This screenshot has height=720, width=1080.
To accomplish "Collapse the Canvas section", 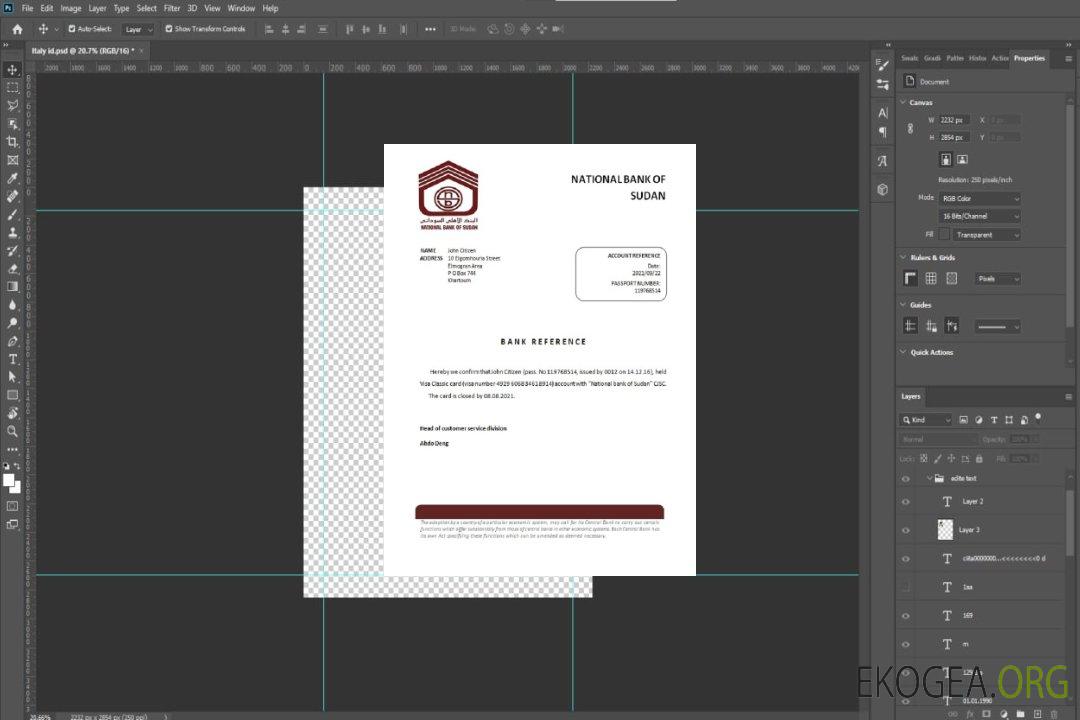I will (904, 102).
